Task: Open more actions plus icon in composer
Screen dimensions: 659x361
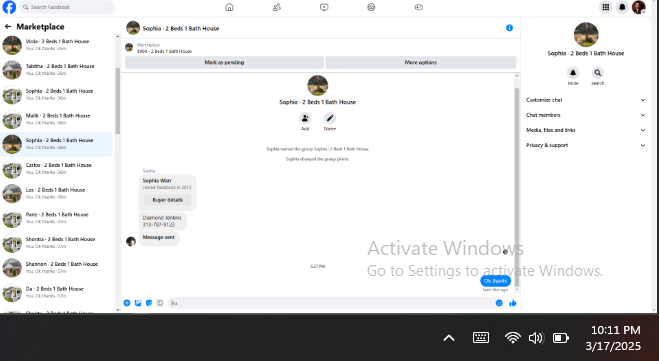Action: pyautogui.click(x=127, y=303)
